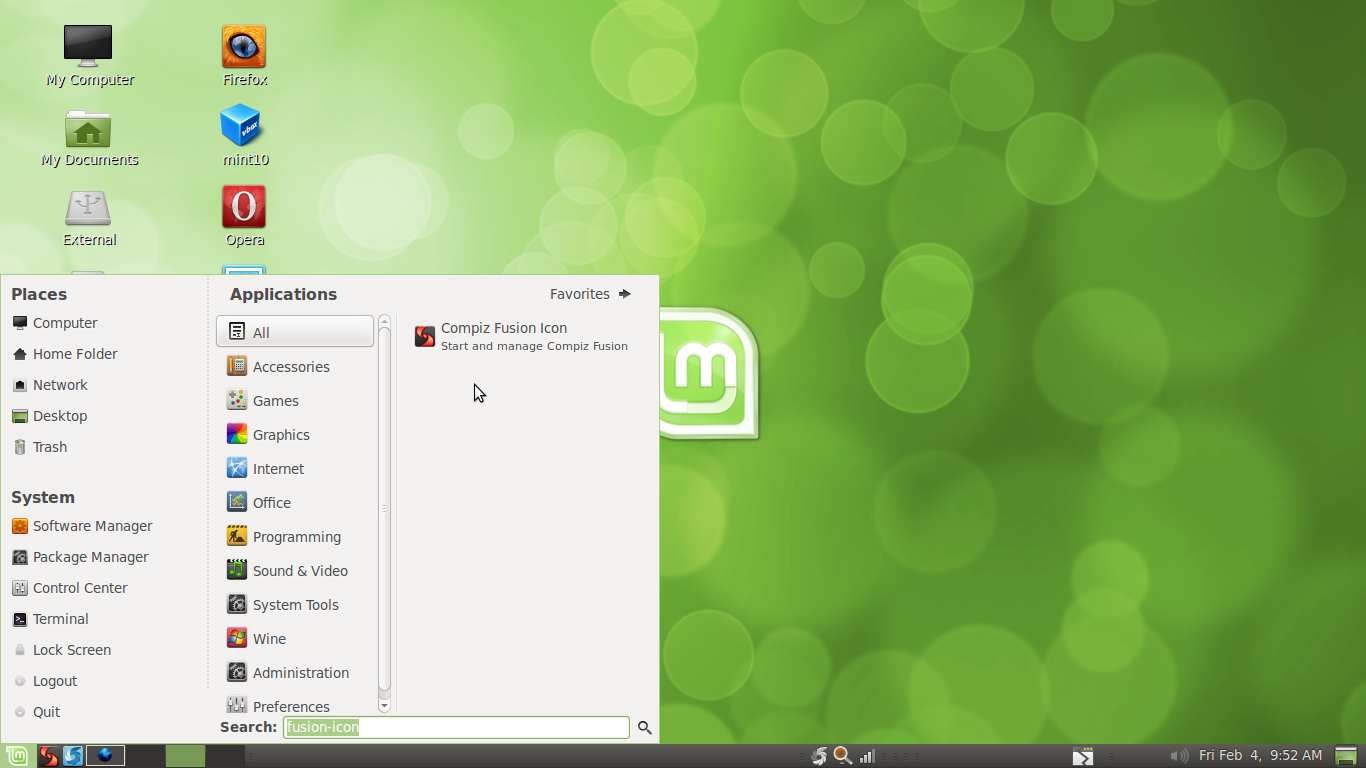Open Software Manager from the System section
Image resolution: width=1366 pixels, height=768 pixels.
pyautogui.click(x=91, y=525)
